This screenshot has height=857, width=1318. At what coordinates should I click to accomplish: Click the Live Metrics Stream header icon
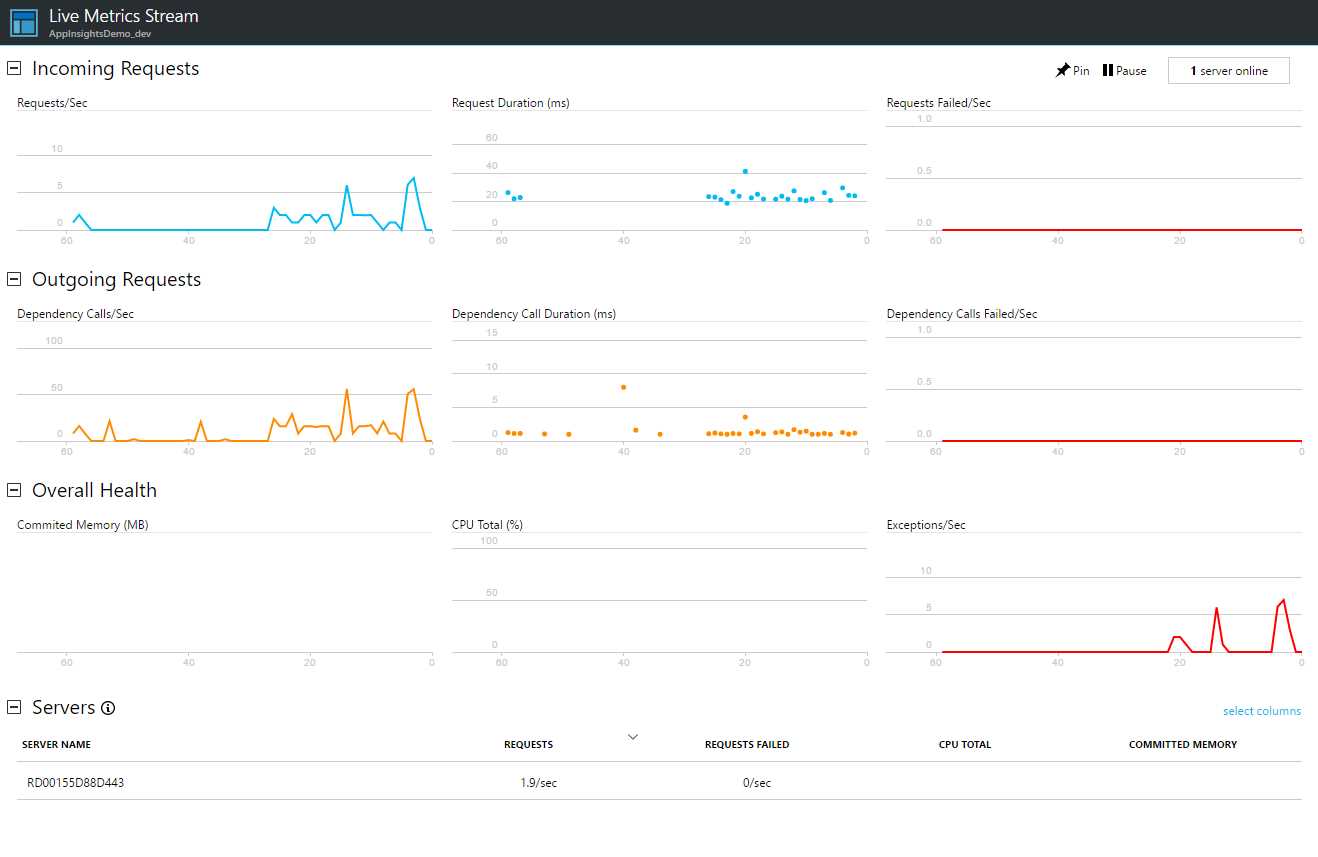coord(22,22)
